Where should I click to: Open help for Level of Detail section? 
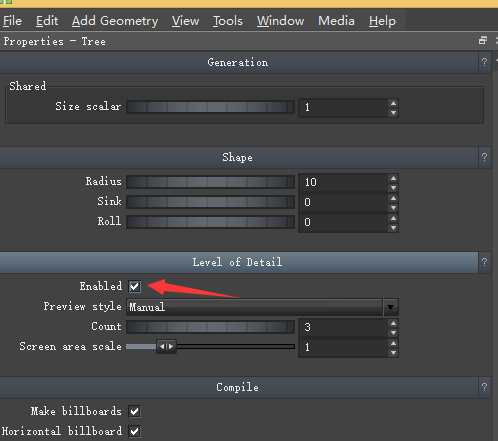pyautogui.click(x=484, y=262)
